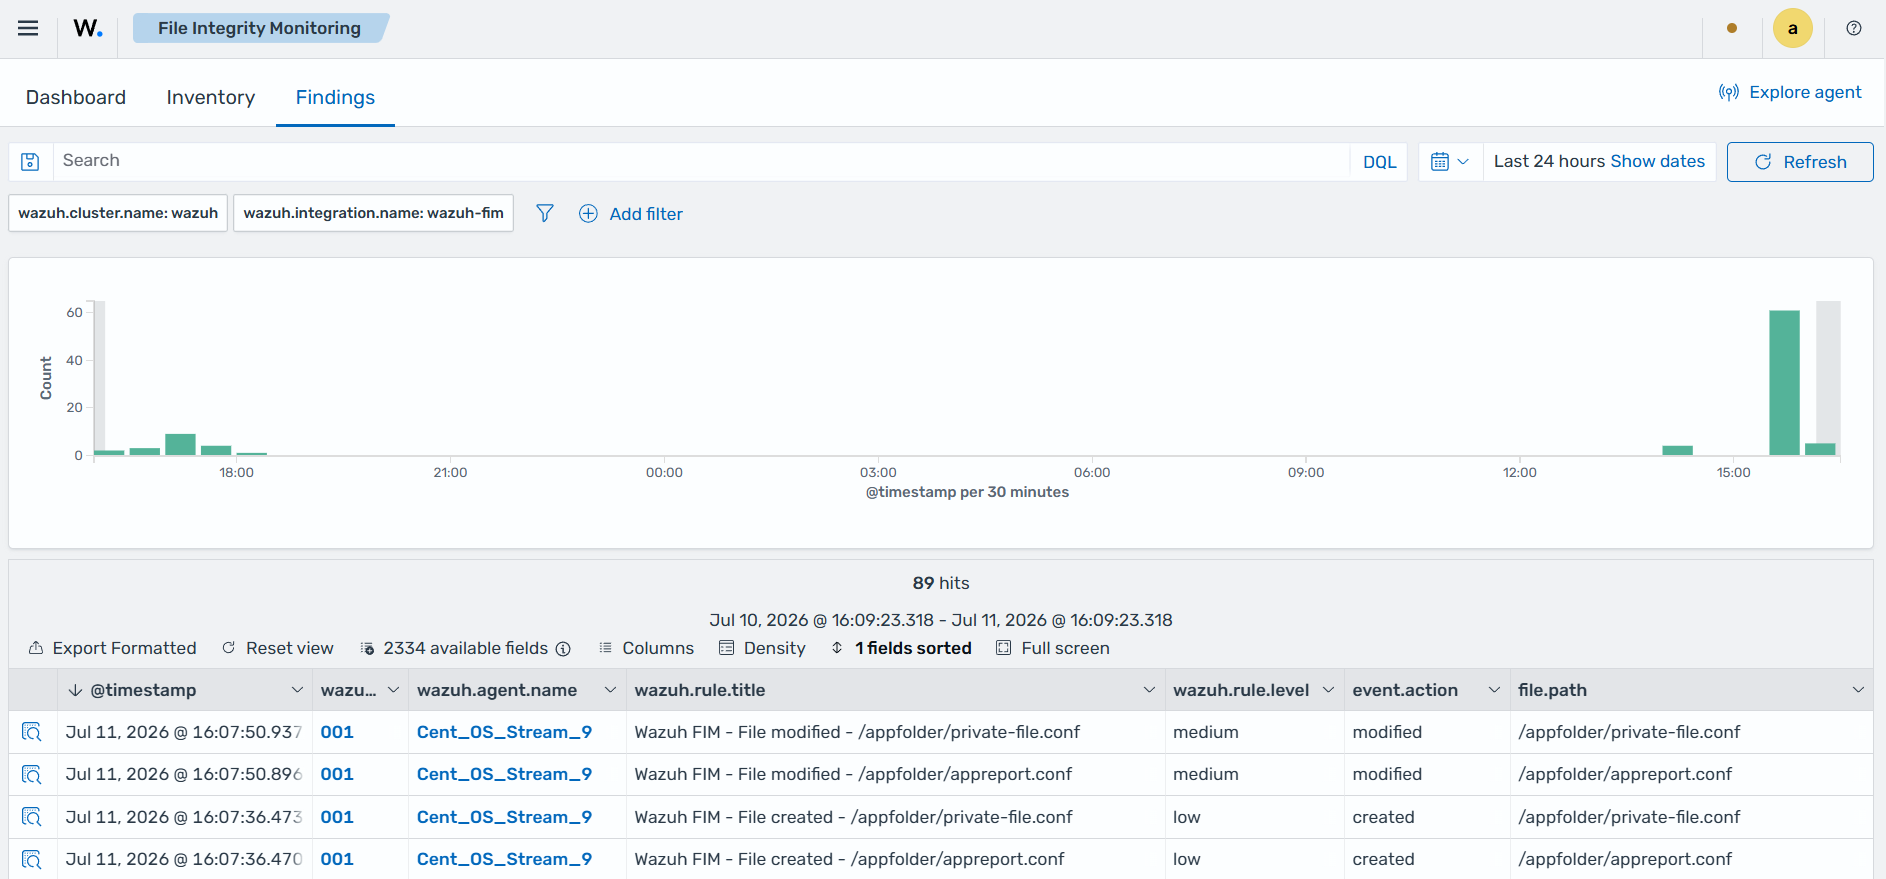Click the Explore agent signal icon

click(x=1728, y=92)
